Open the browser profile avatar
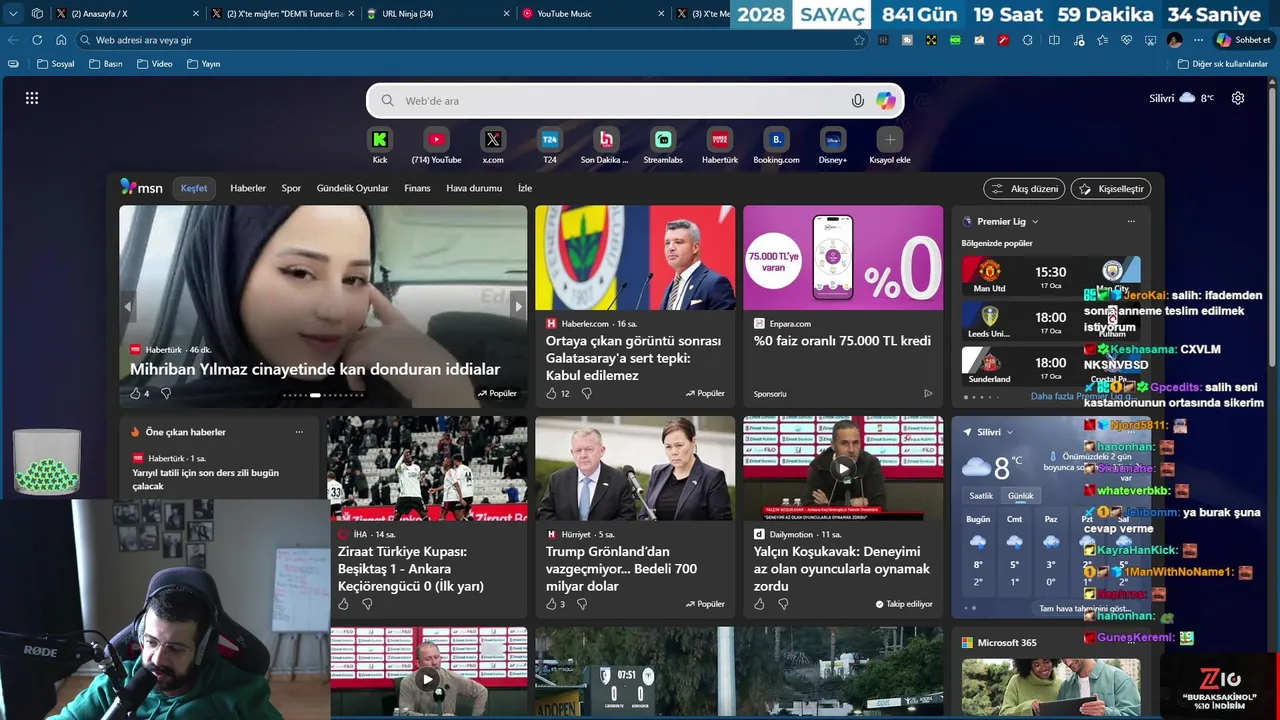This screenshot has width=1280, height=720. pos(1175,40)
